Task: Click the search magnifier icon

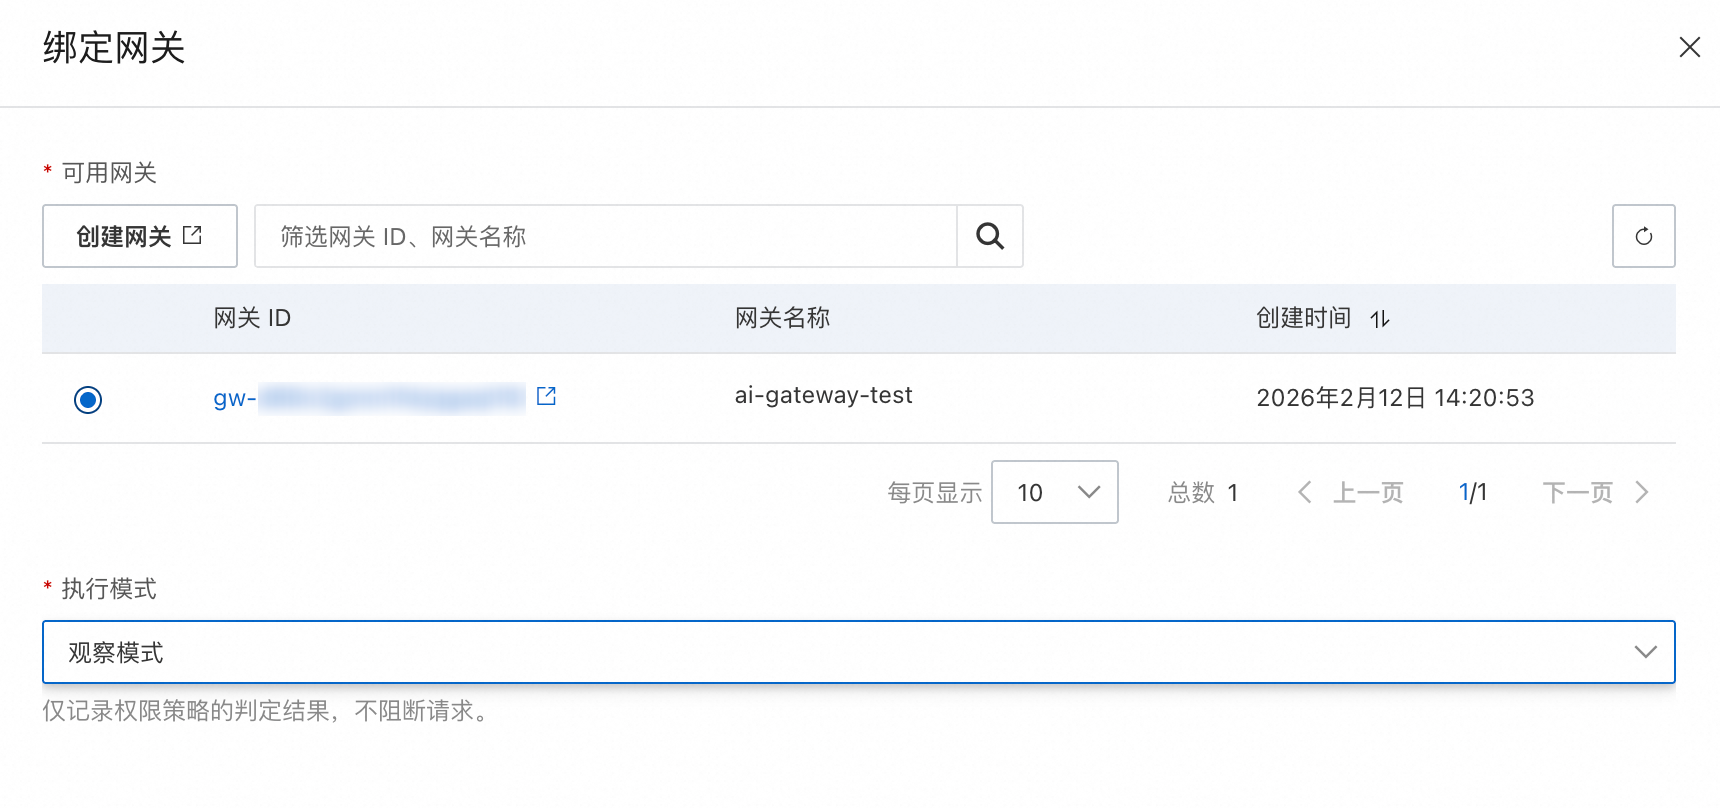Action: click(990, 236)
